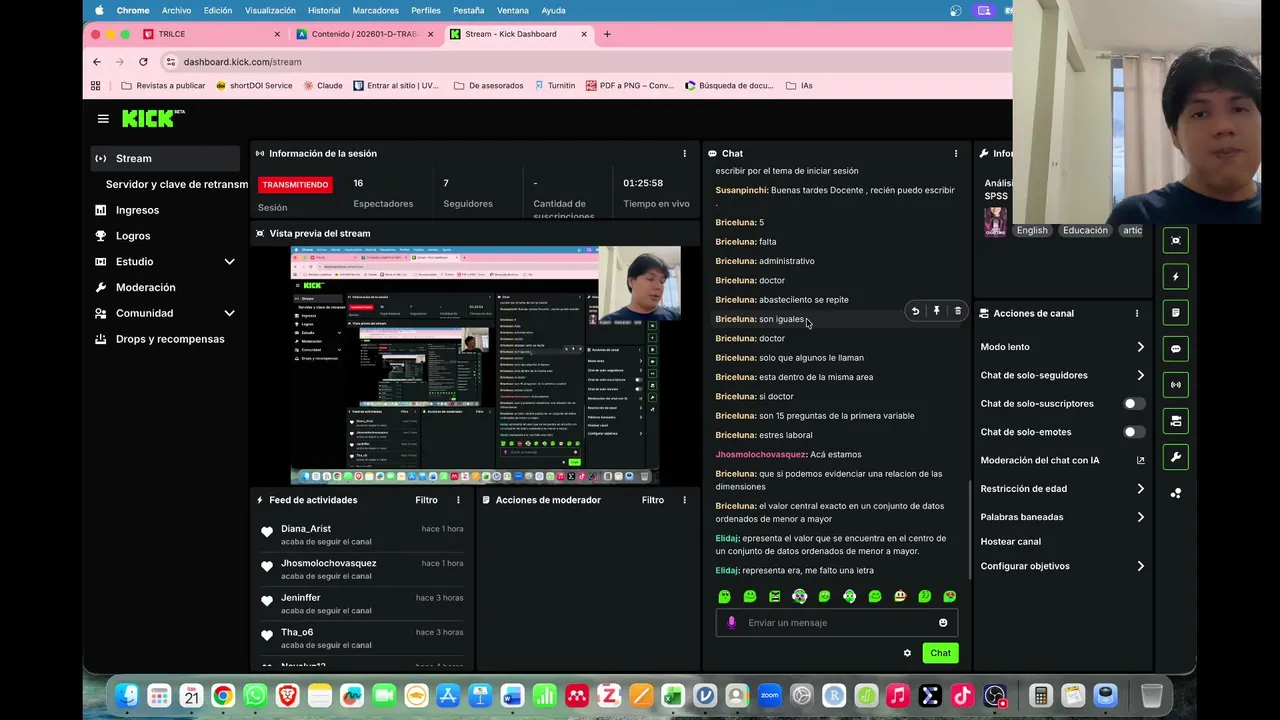Click broadcast signal icon in right sidebar

pyautogui.click(x=1176, y=385)
